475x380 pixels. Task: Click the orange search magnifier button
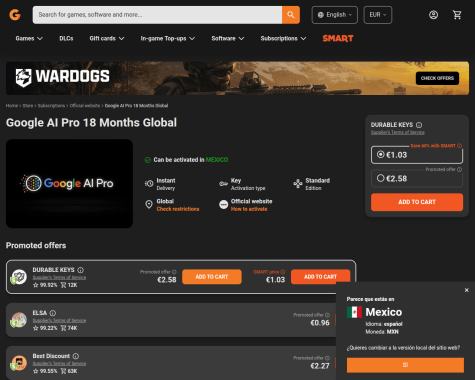pyautogui.click(x=291, y=15)
